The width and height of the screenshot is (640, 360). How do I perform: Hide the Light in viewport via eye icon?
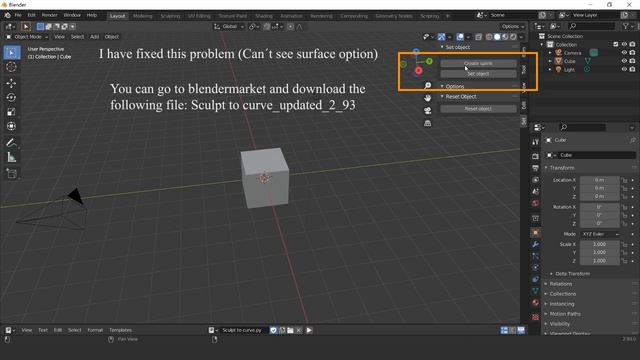[624, 69]
